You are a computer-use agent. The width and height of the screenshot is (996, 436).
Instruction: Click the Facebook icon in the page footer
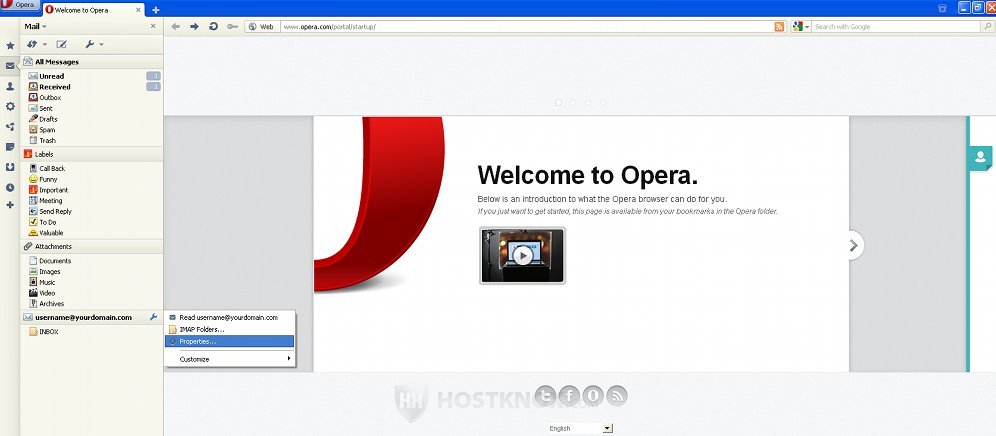pos(569,396)
